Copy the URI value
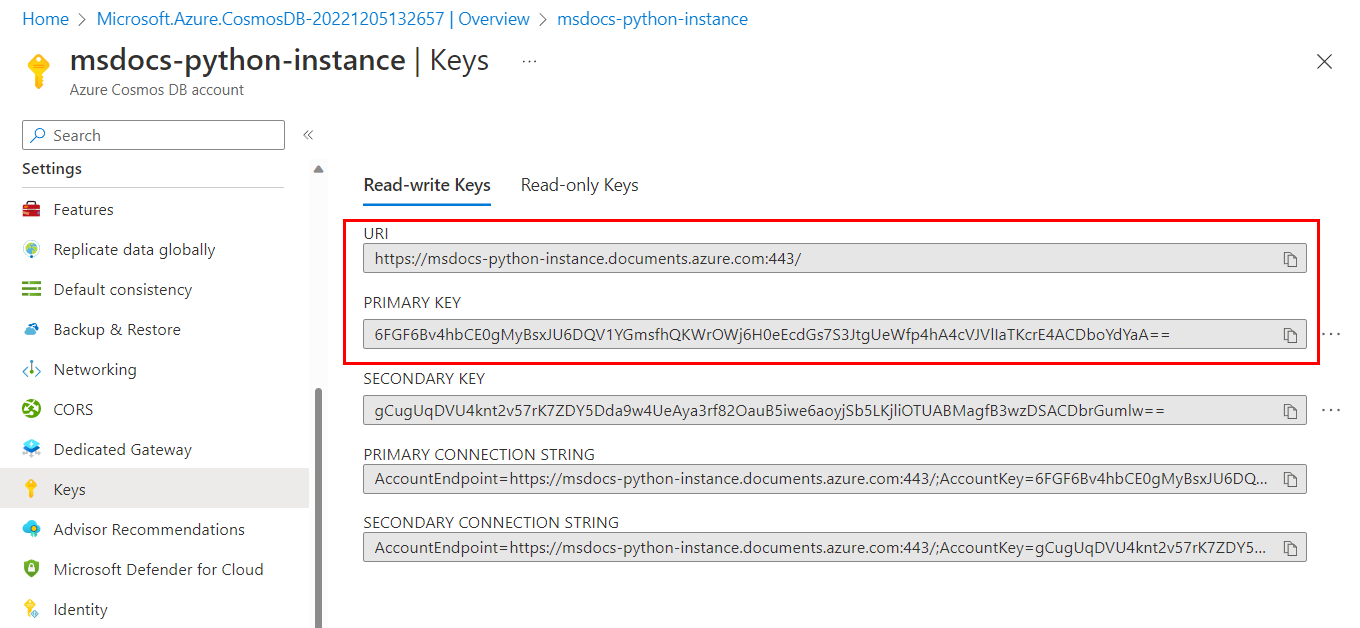 click(x=1290, y=259)
